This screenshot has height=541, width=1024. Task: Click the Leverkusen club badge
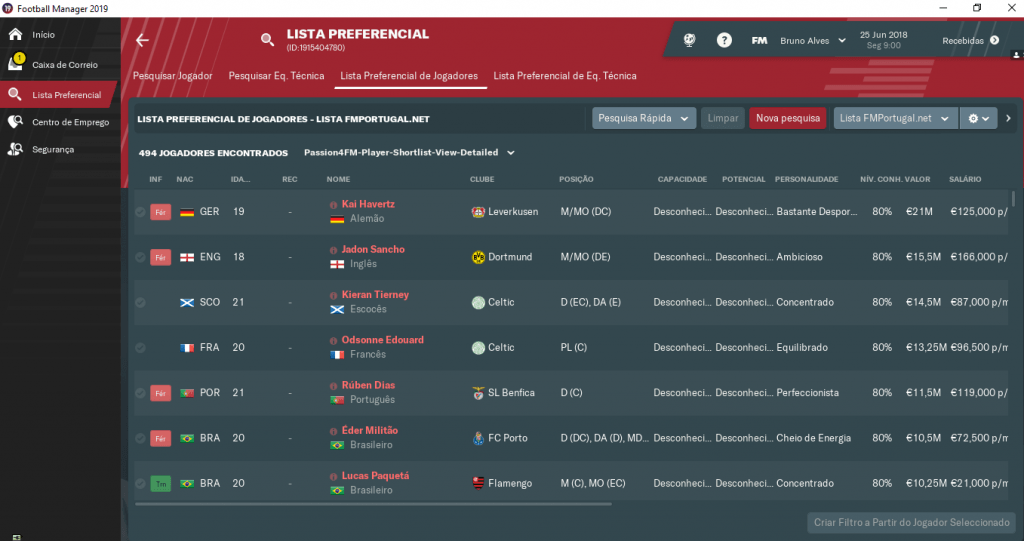coord(478,212)
